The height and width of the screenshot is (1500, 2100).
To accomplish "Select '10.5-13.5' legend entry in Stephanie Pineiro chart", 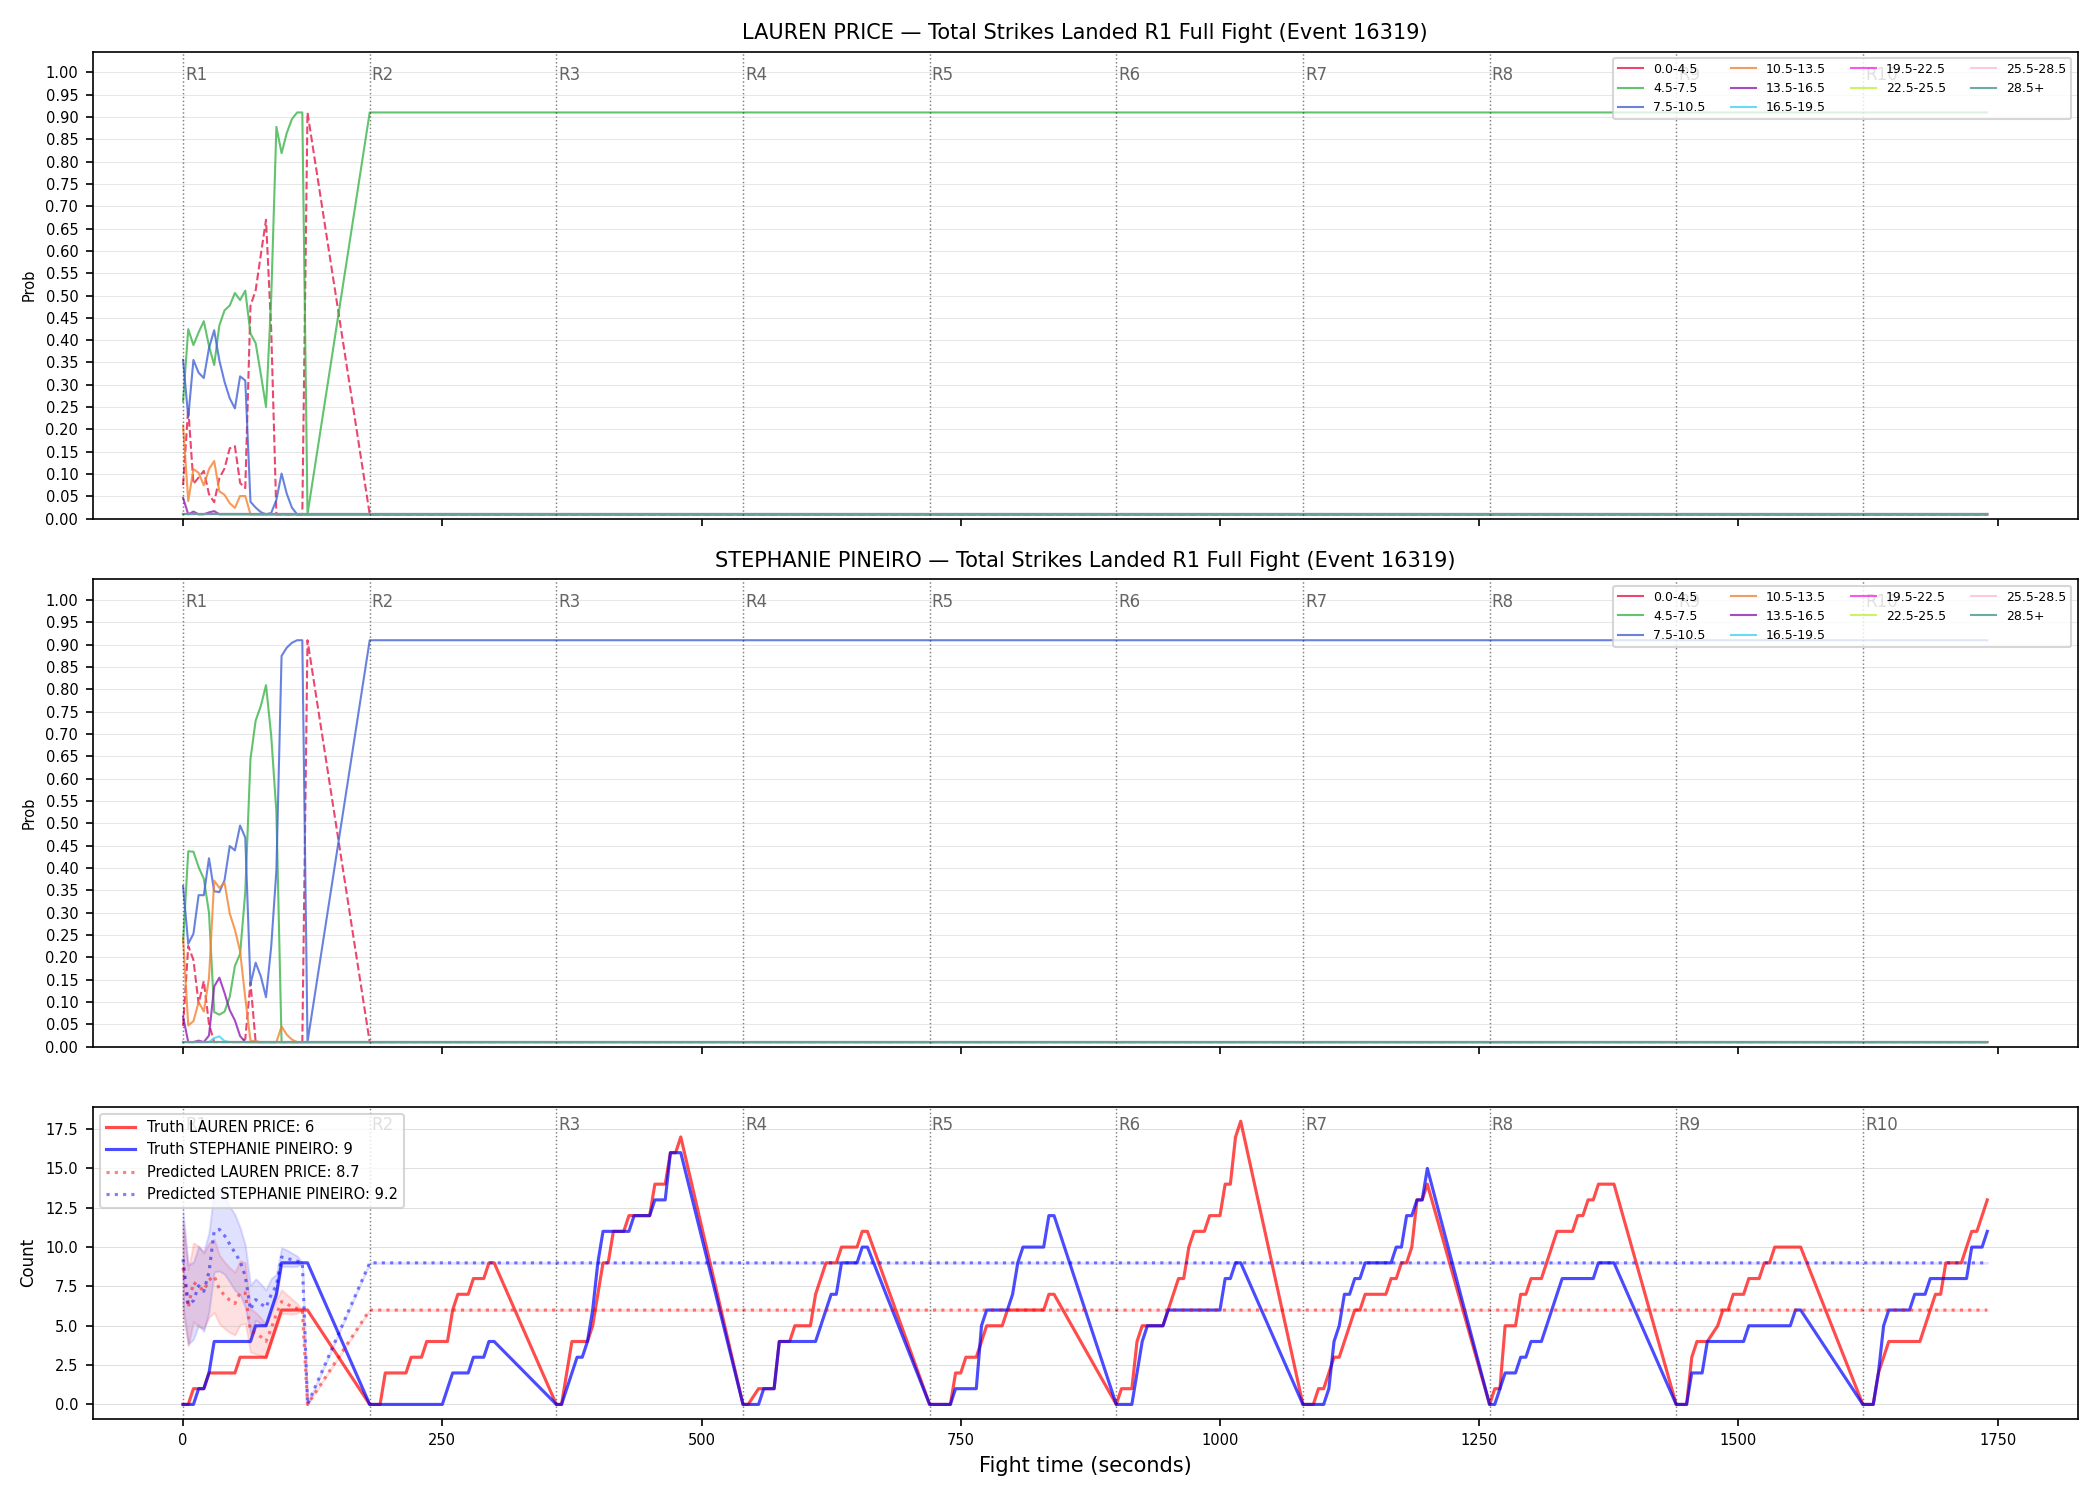I will (1777, 597).
